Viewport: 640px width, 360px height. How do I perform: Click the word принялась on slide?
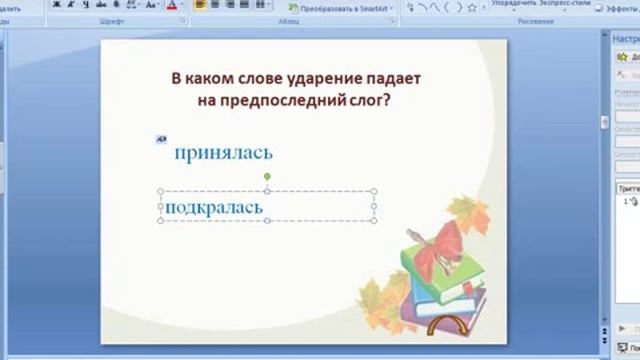click(224, 153)
